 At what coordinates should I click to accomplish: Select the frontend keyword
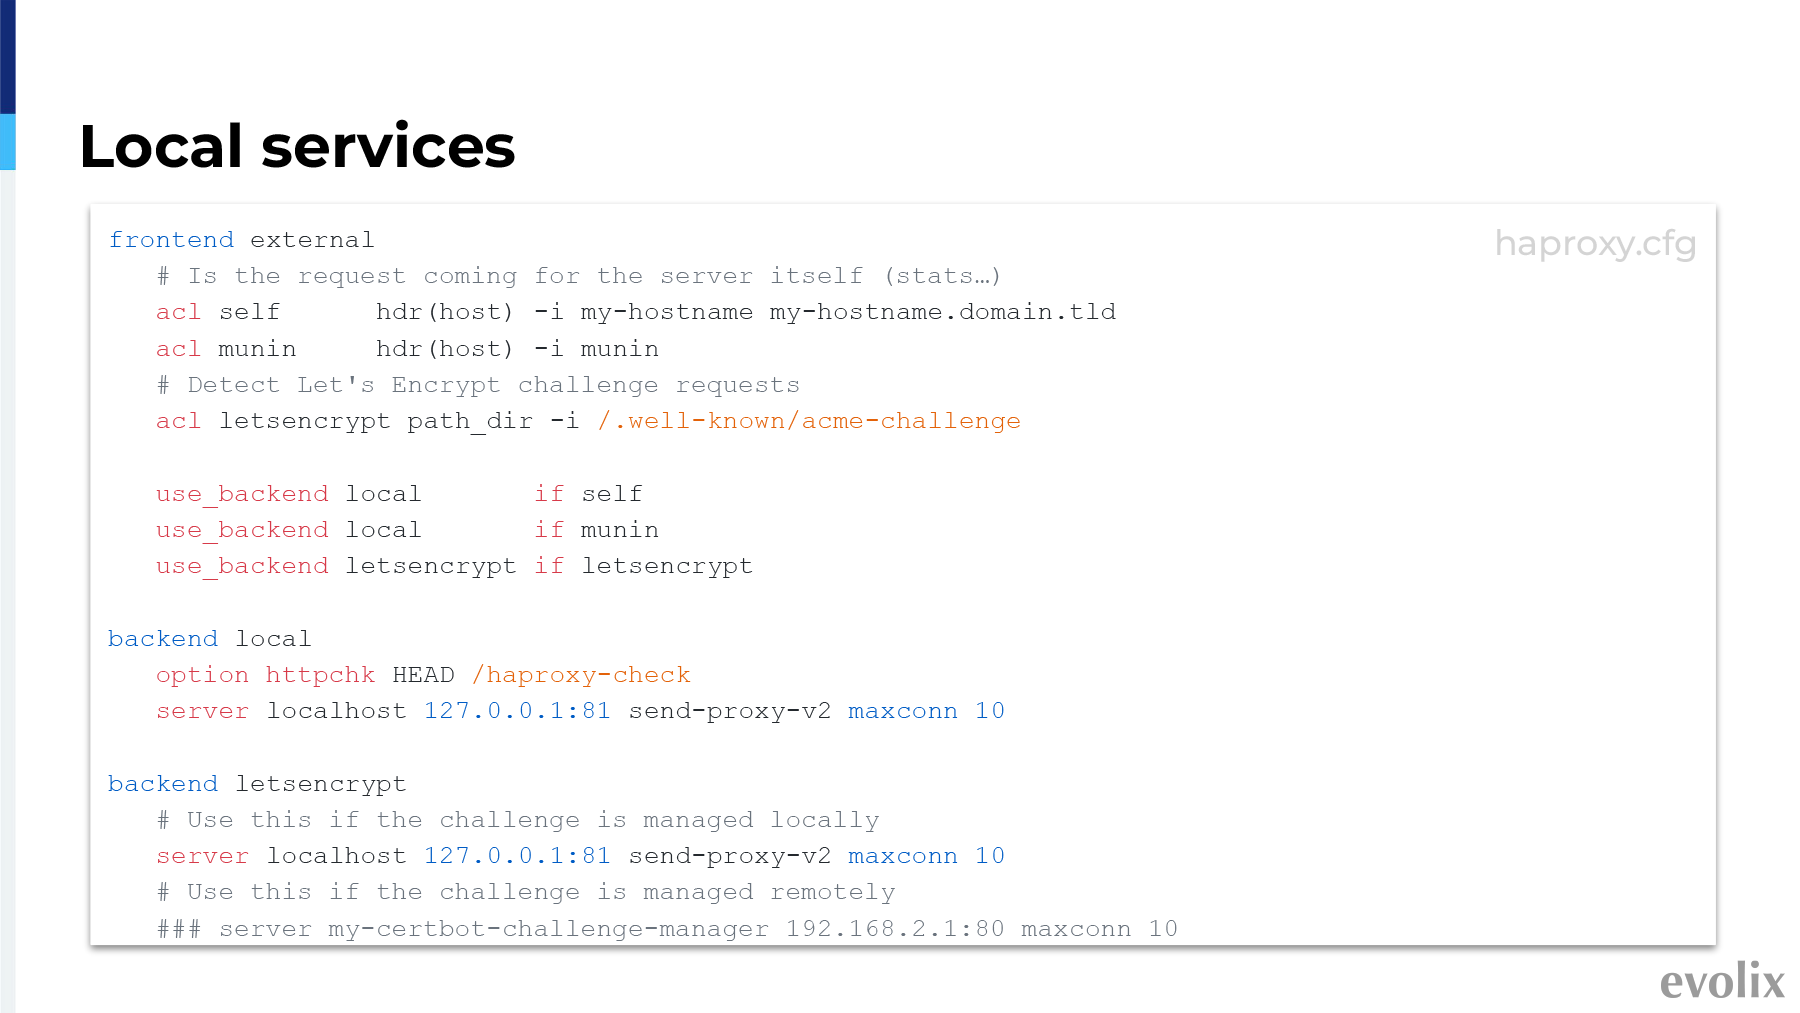tap(171, 240)
